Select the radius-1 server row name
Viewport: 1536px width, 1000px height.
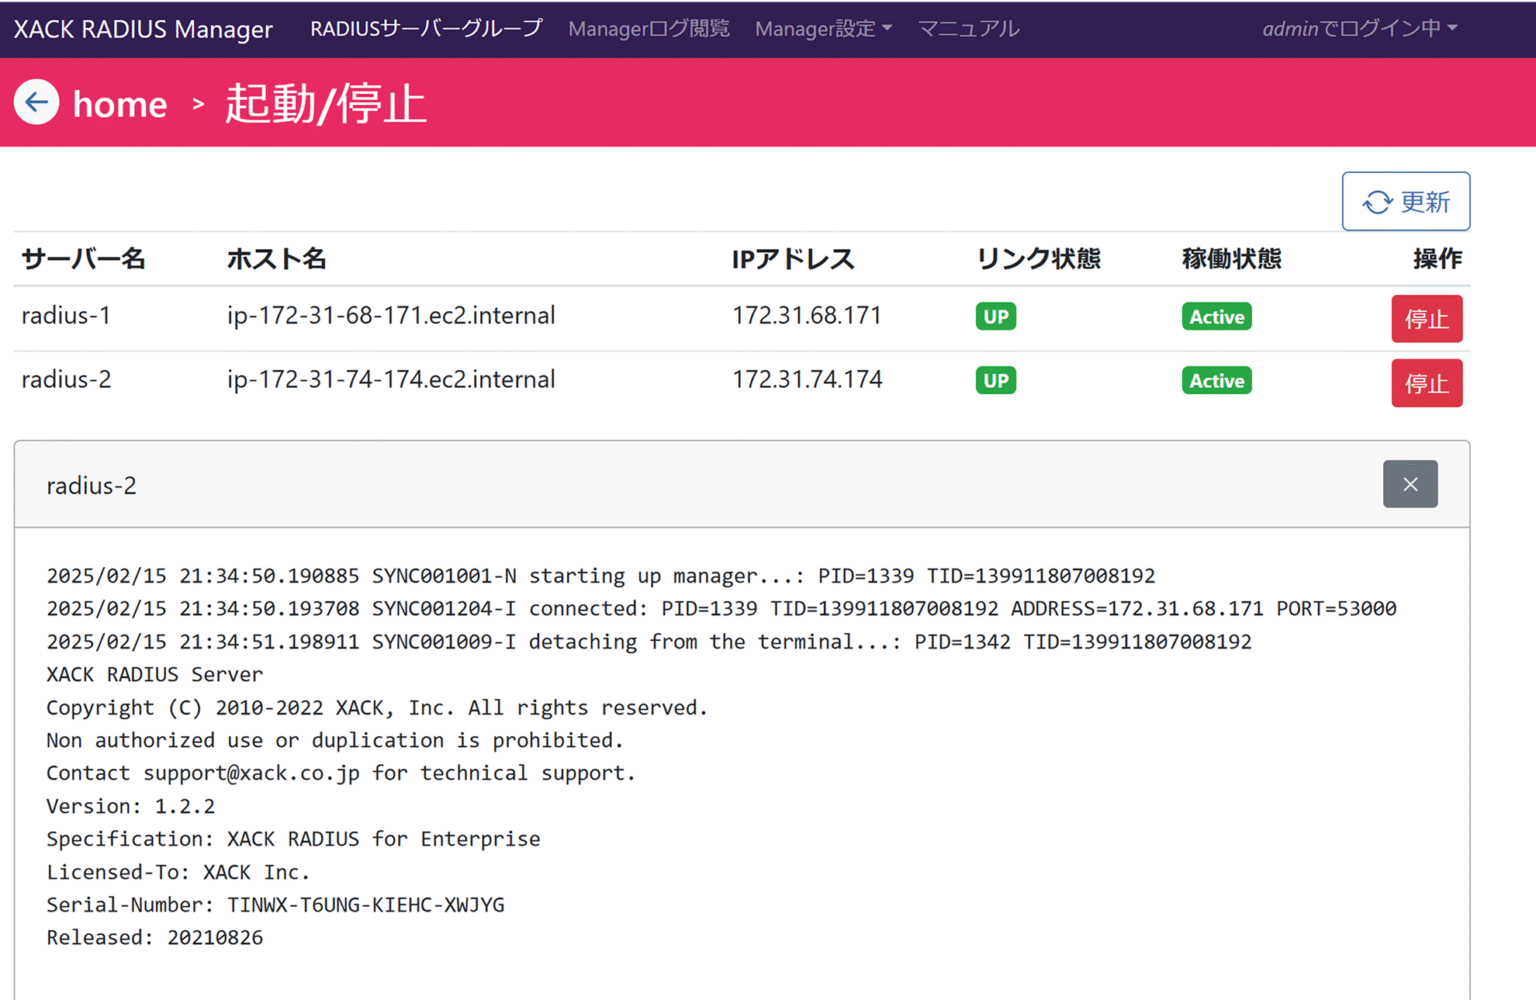(x=66, y=316)
